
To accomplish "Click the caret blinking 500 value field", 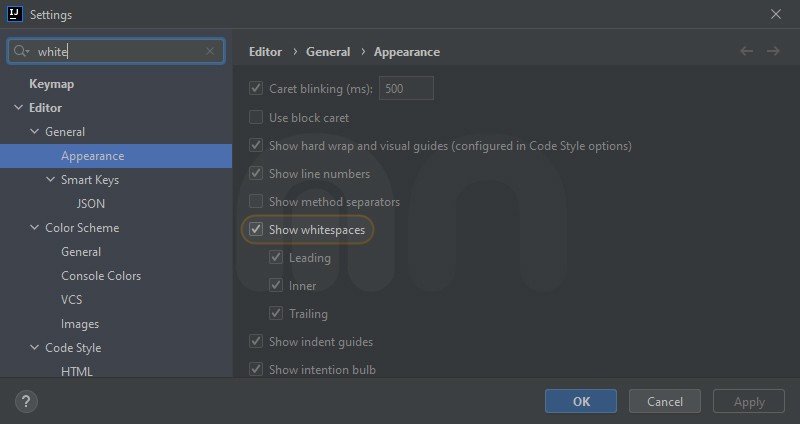I will coord(406,88).
